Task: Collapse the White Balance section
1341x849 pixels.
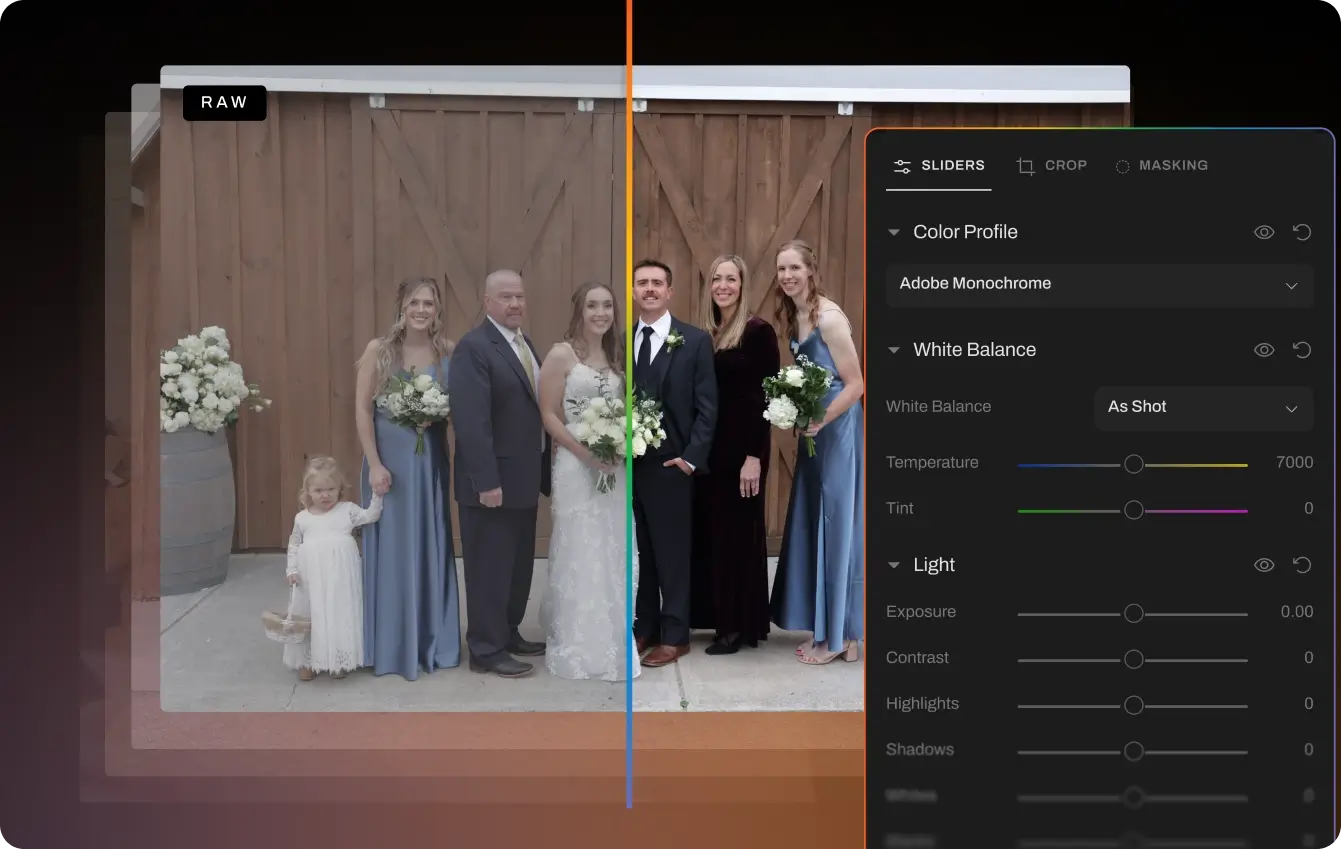Action: [894, 350]
